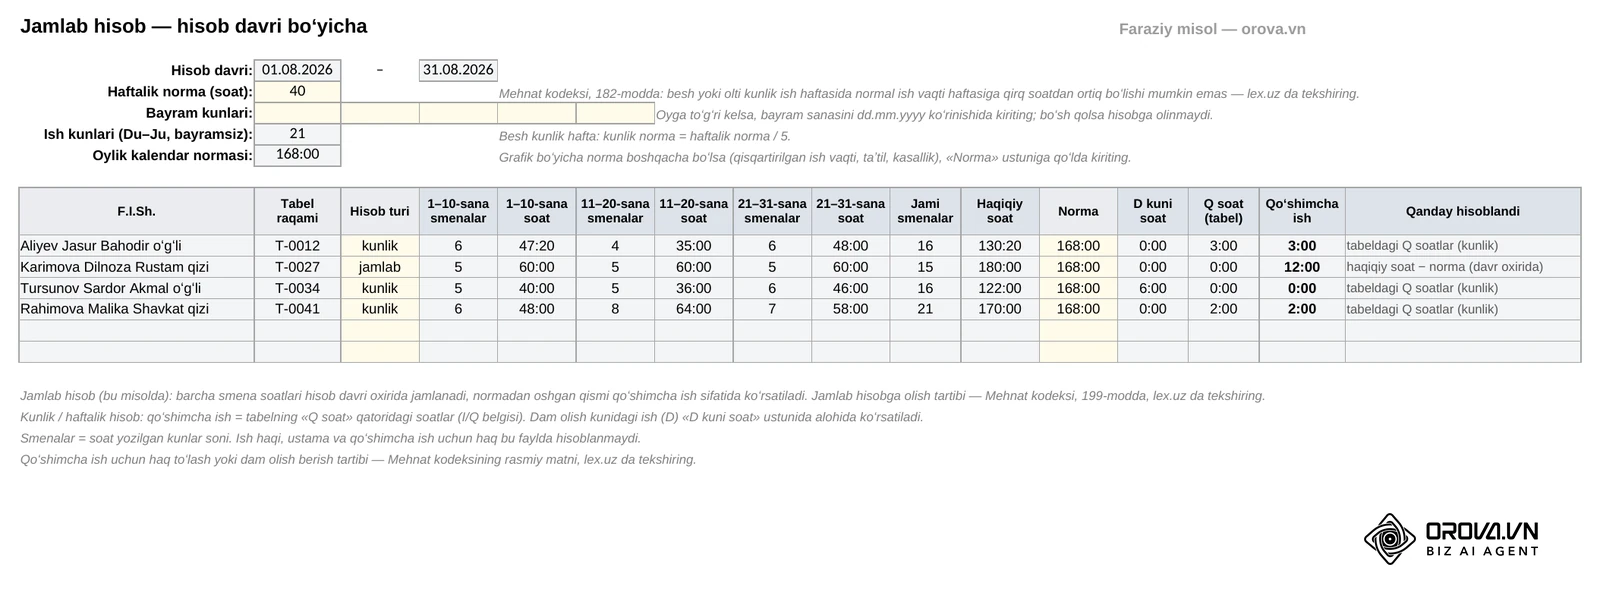This screenshot has height=605, width=1600.
Task: Click the actual hours value 180:00
Action: click(1000, 267)
